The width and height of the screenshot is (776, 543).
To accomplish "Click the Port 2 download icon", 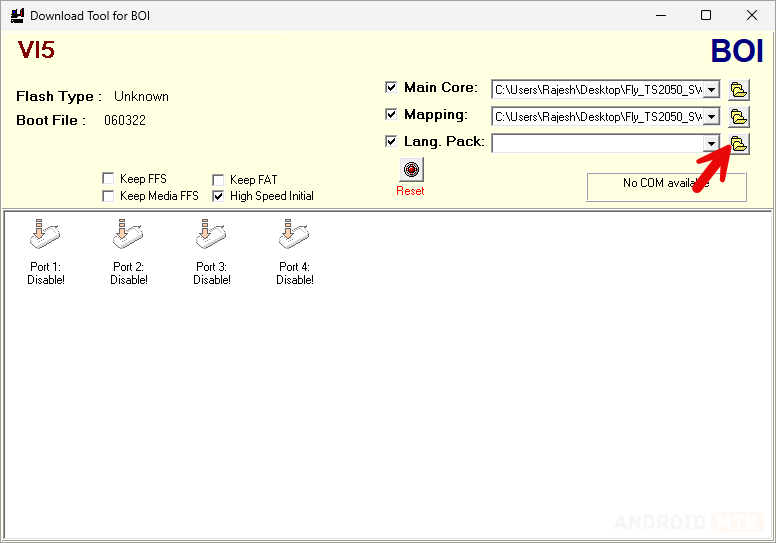I will coord(129,235).
